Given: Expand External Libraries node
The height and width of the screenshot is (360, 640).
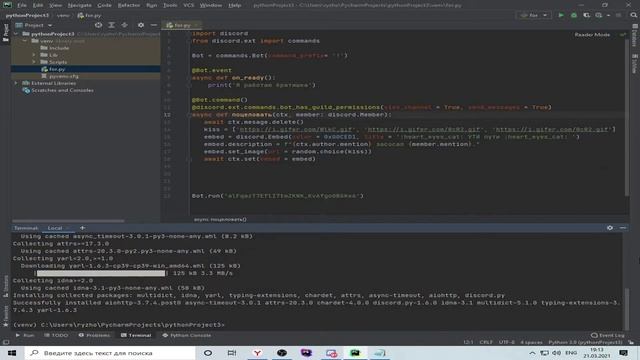Looking at the screenshot, I should click(x=16, y=83).
